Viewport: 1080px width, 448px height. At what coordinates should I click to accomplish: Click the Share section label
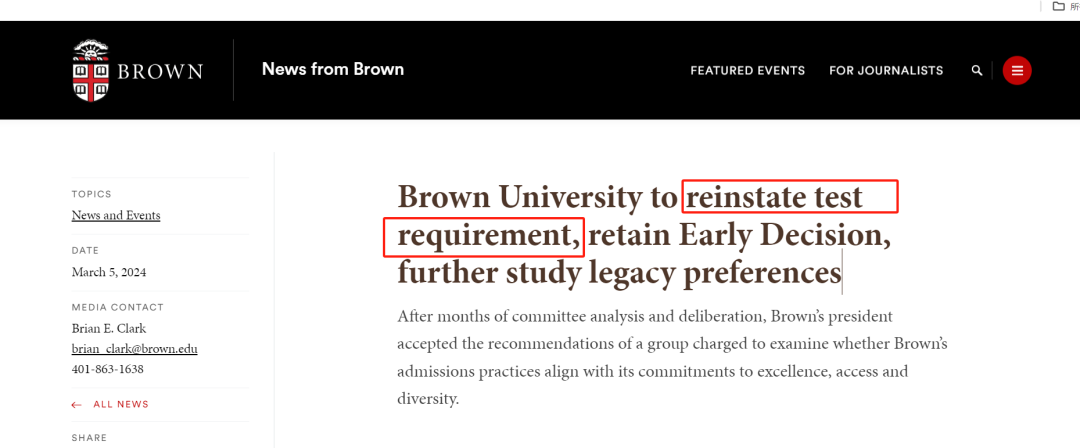[89, 438]
